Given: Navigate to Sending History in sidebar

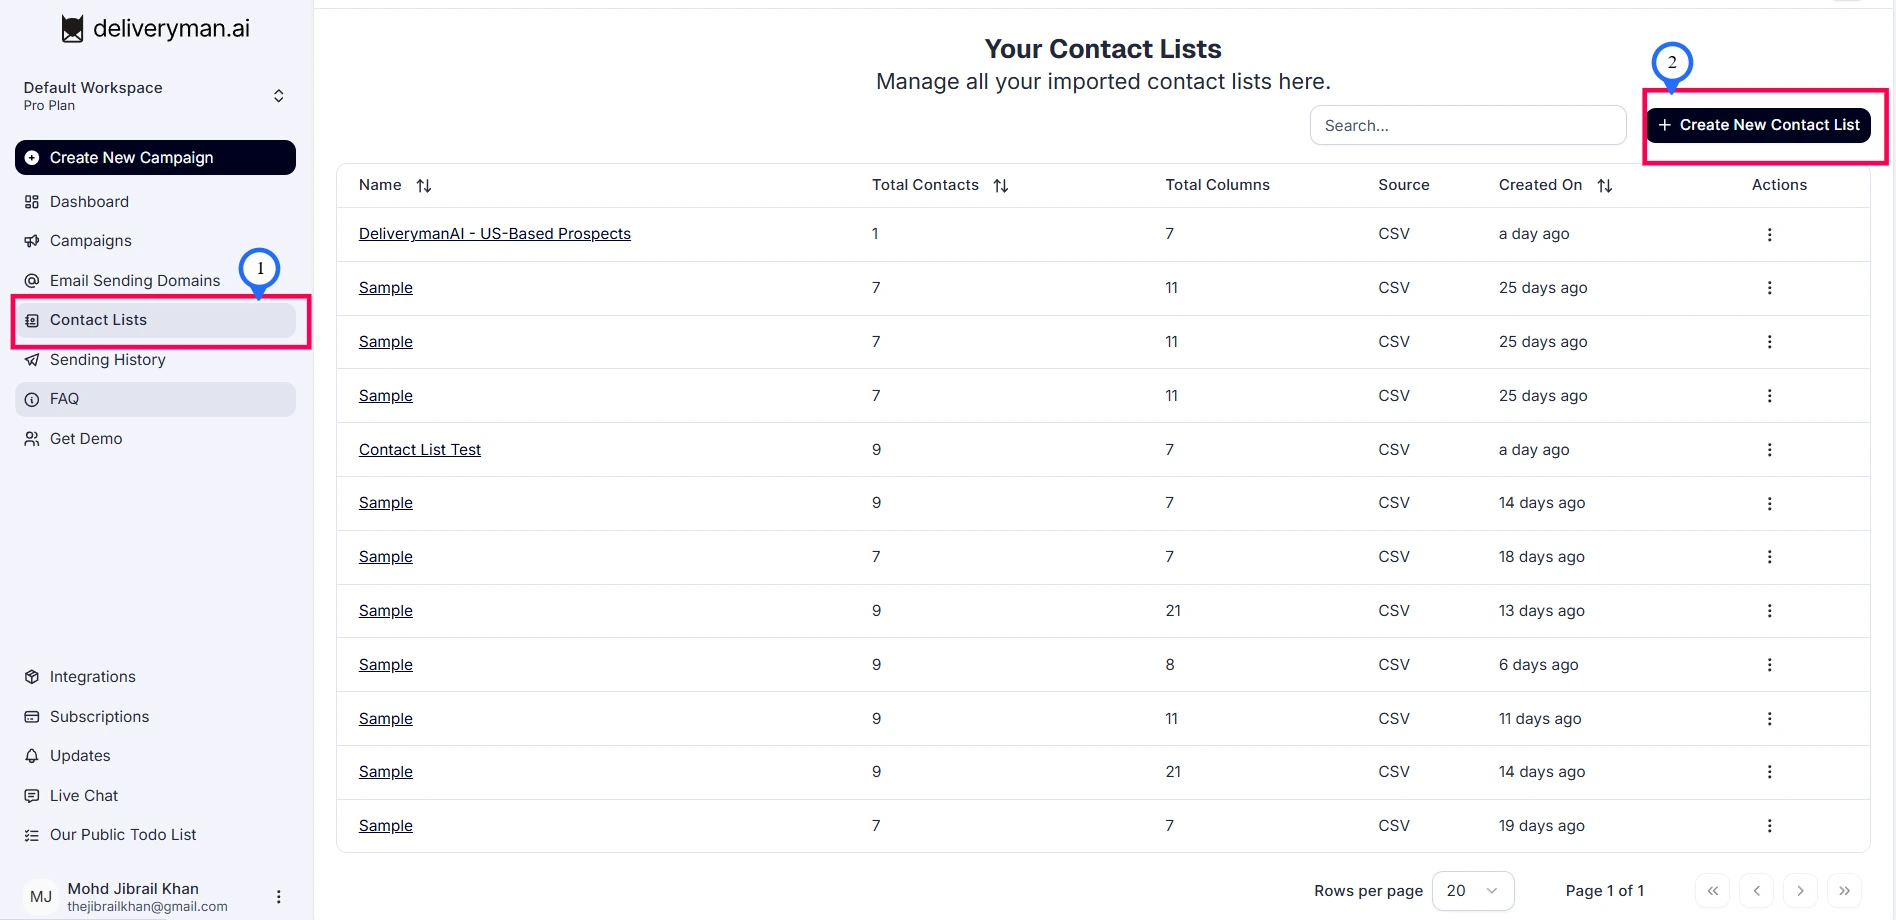Looking at the screenshot, I should (x=107, y=360).
